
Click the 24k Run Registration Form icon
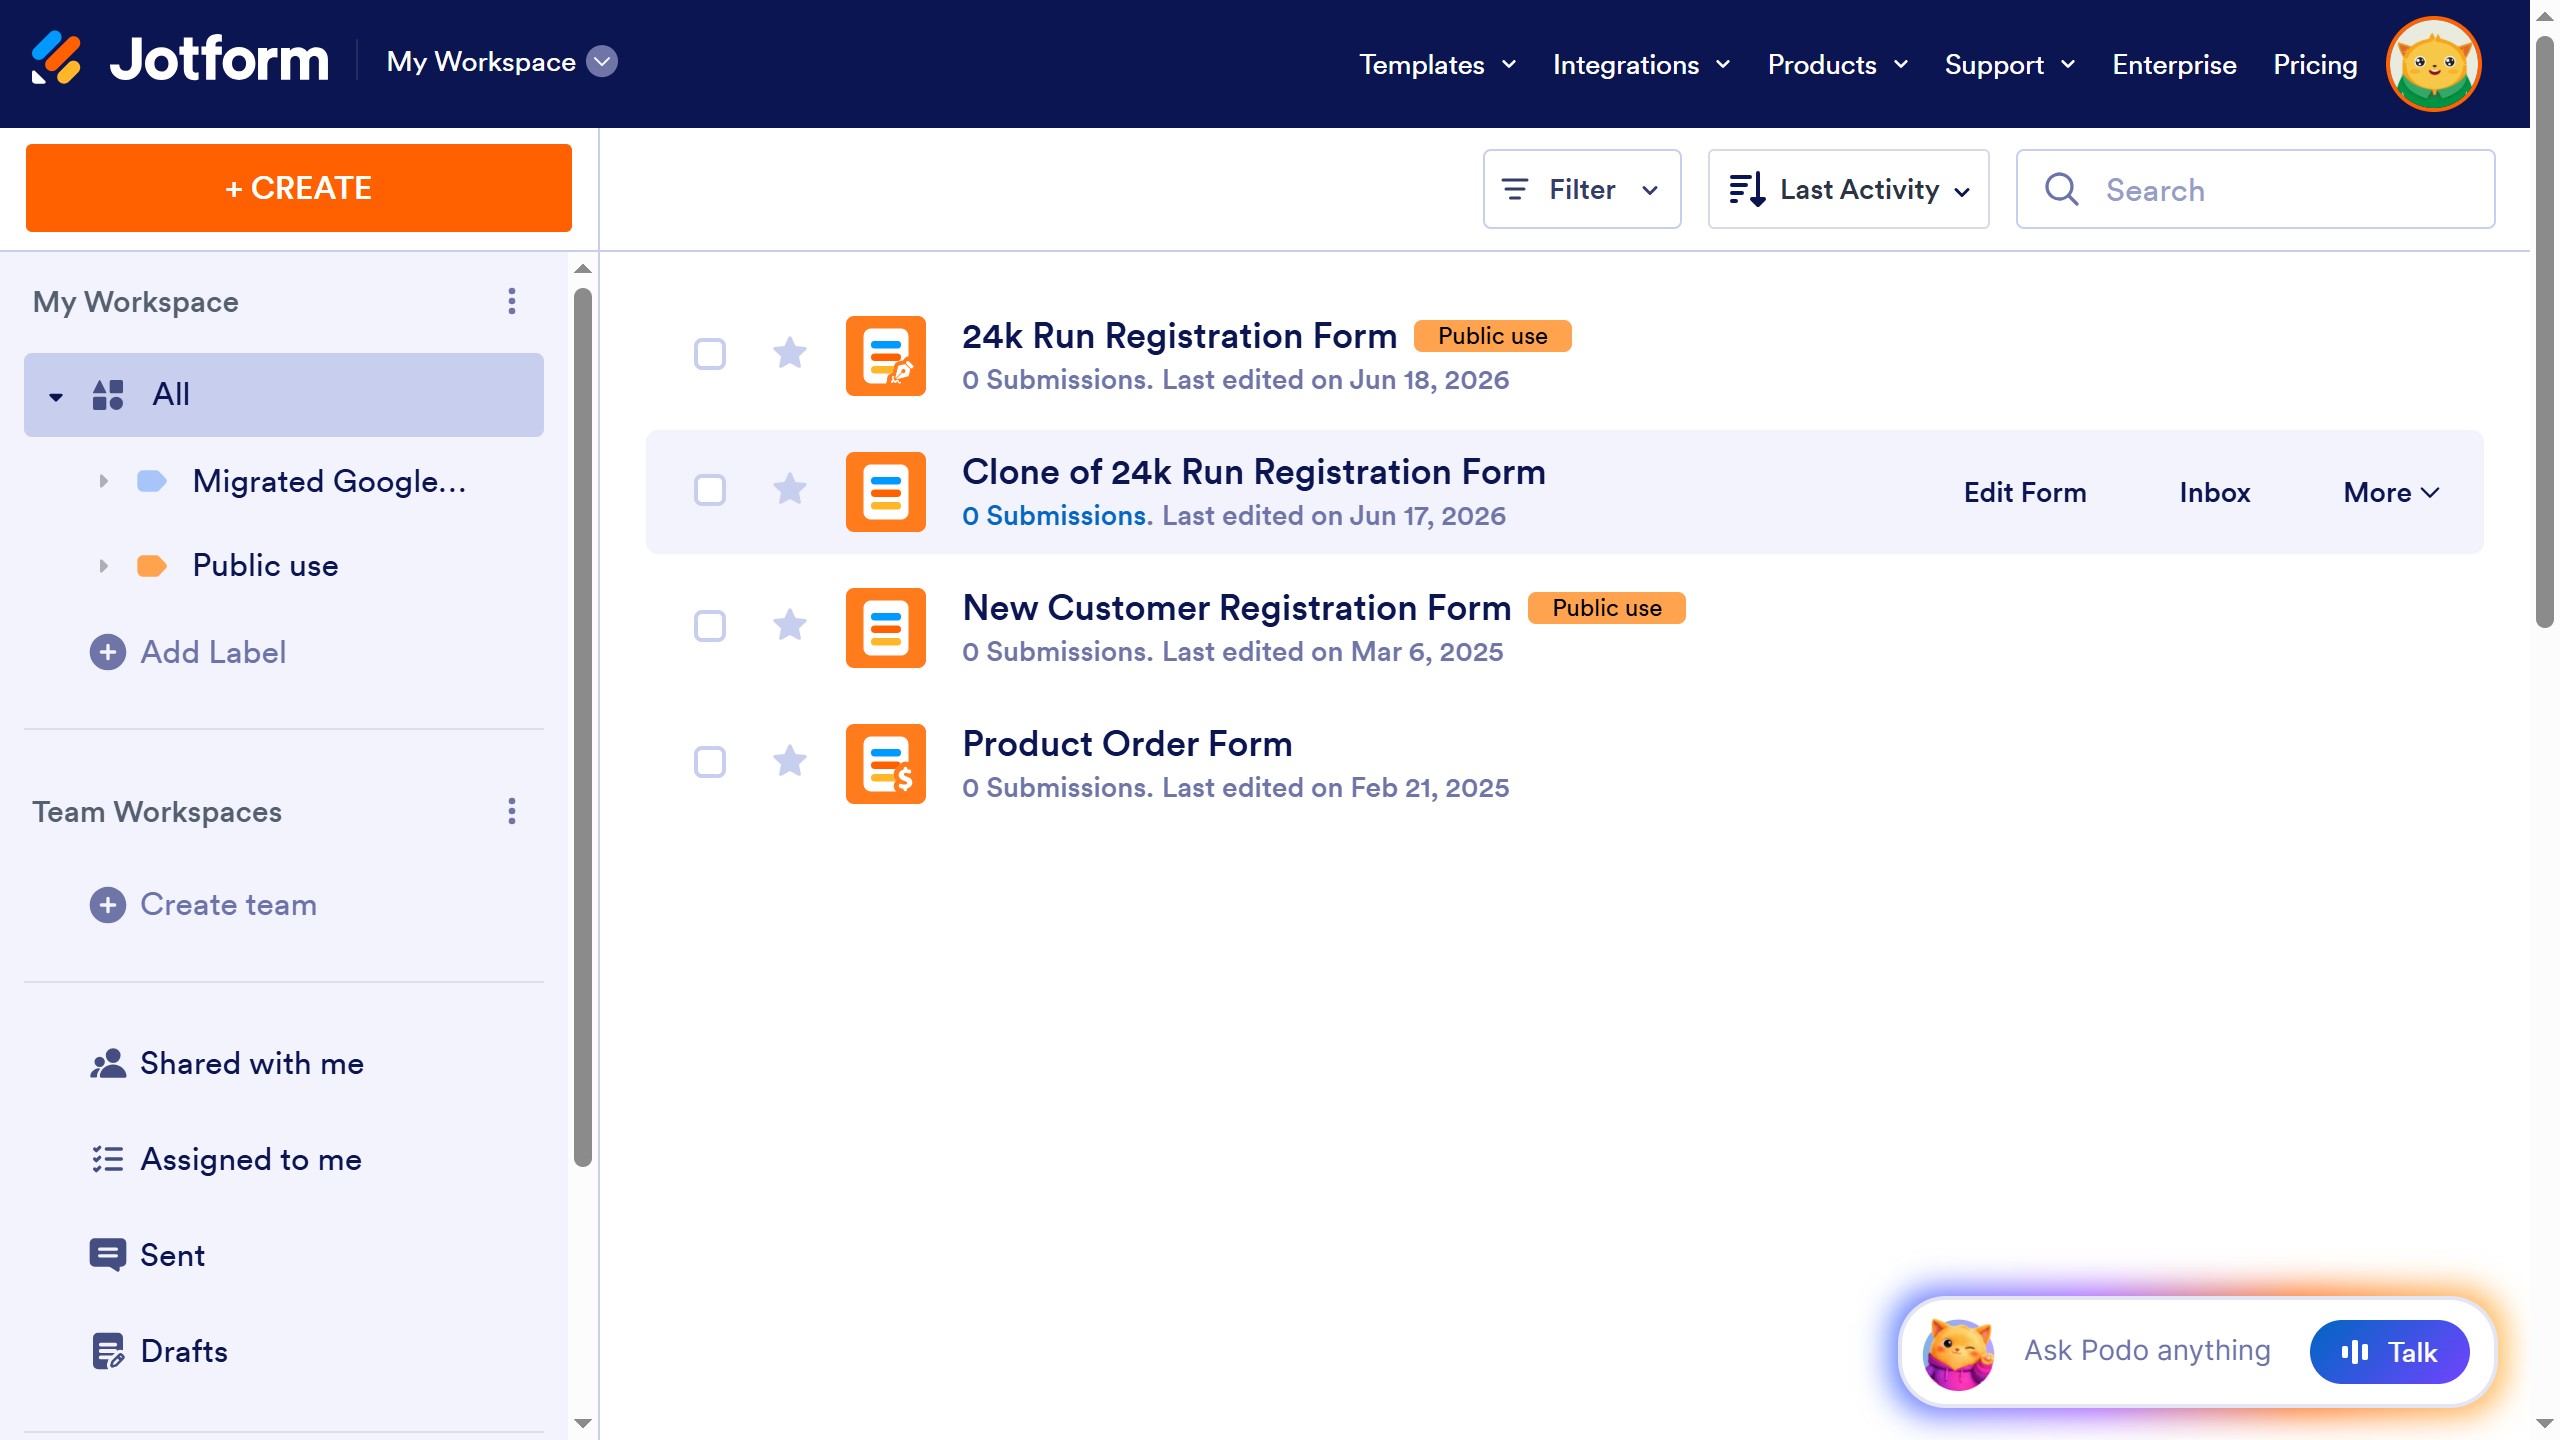tap(886, 356)
